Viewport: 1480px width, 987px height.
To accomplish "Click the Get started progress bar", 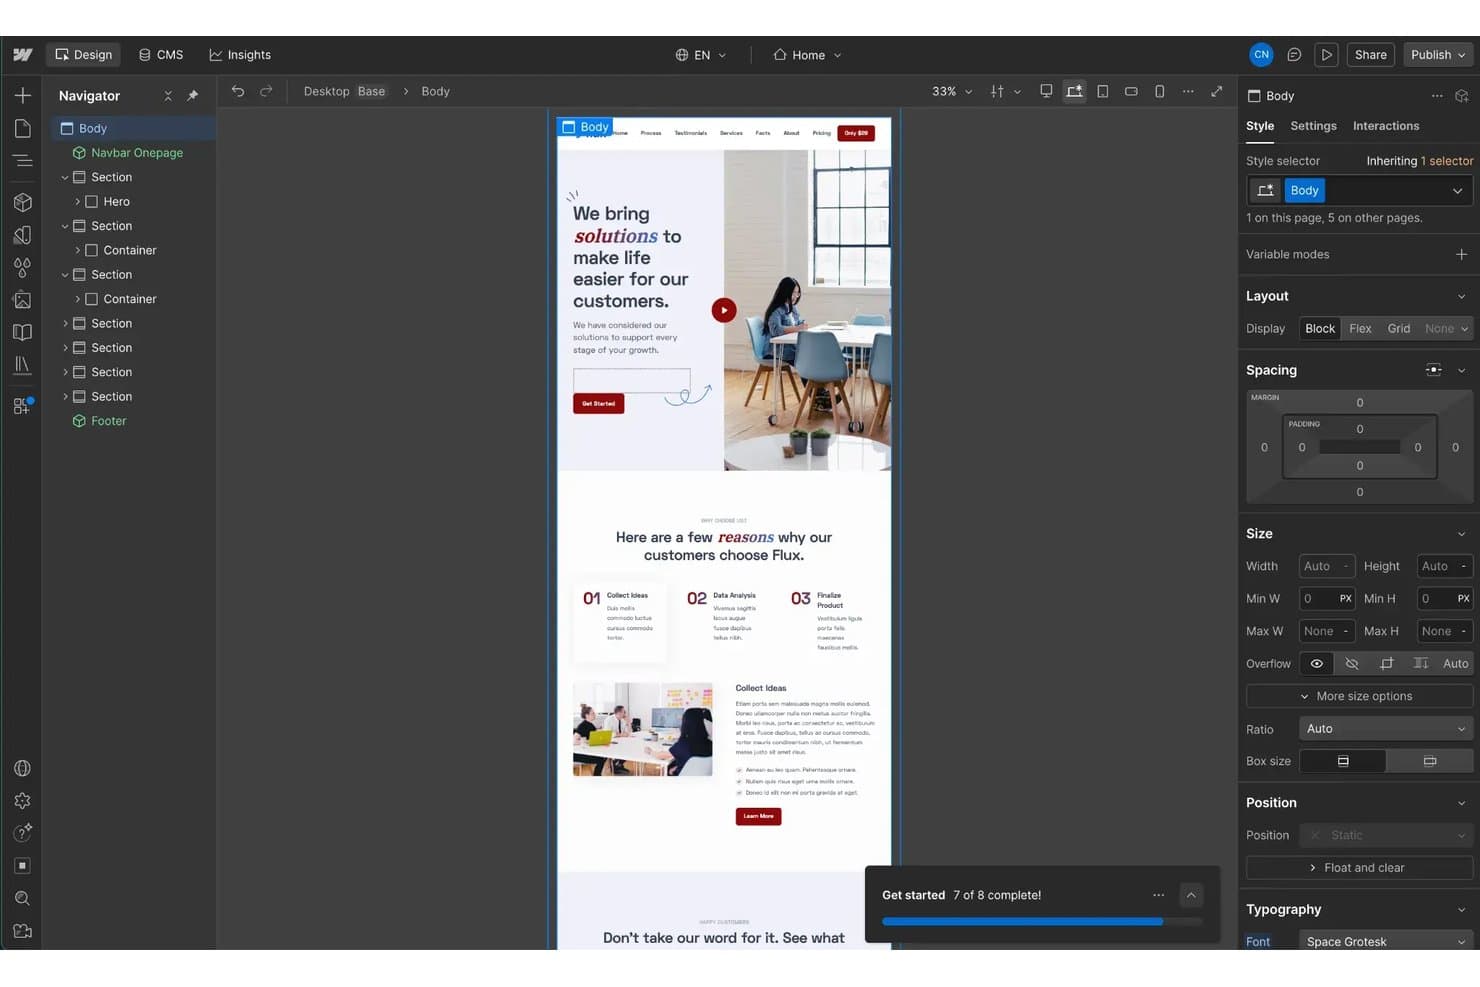I will (1041, 921).
